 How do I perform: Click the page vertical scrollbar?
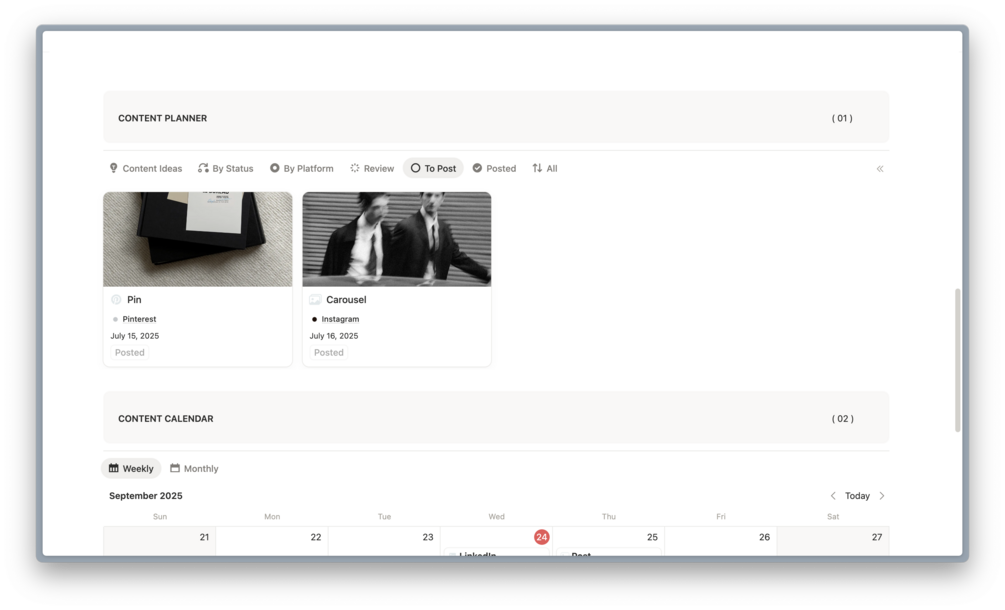coord(958,360)
